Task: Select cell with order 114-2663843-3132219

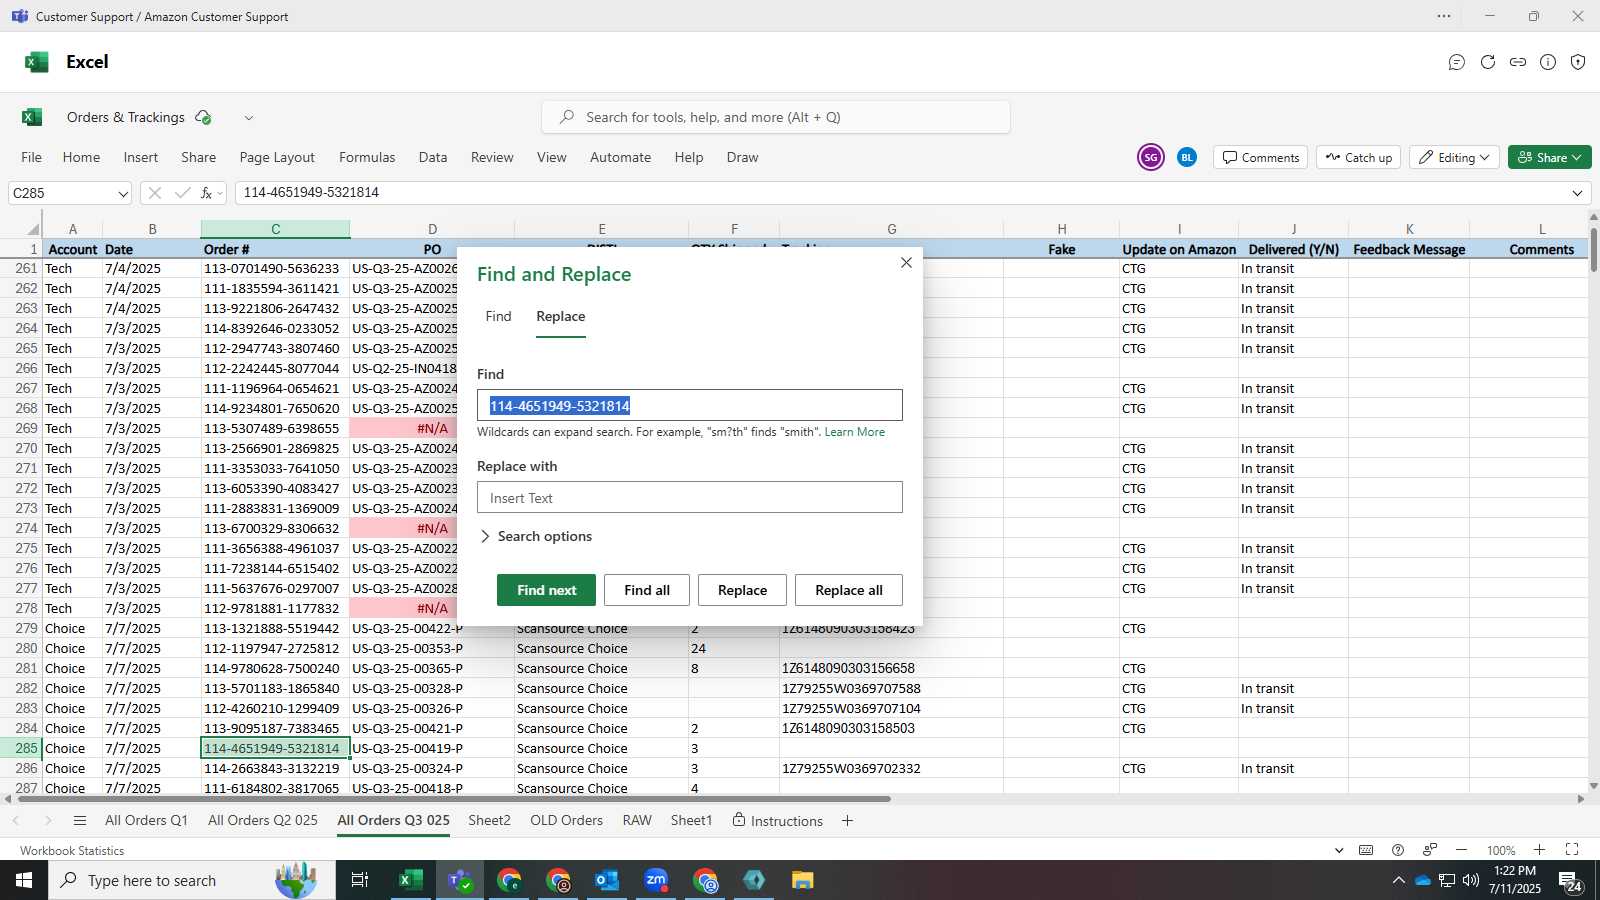Action: (x=275, y=768)
